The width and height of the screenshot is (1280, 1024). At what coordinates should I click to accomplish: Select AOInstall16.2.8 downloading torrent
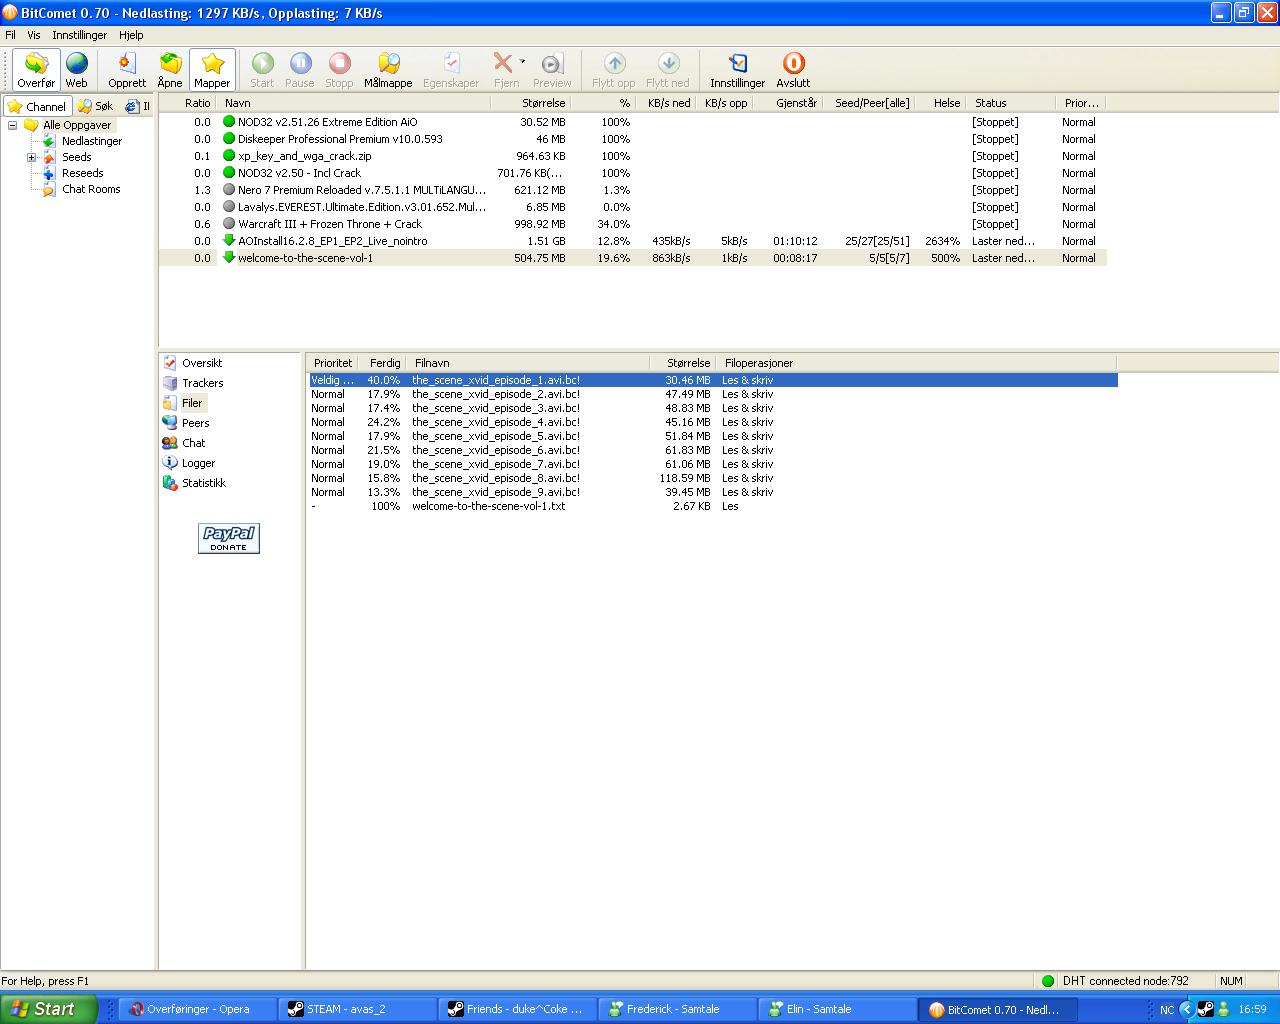tap(633, 241)
